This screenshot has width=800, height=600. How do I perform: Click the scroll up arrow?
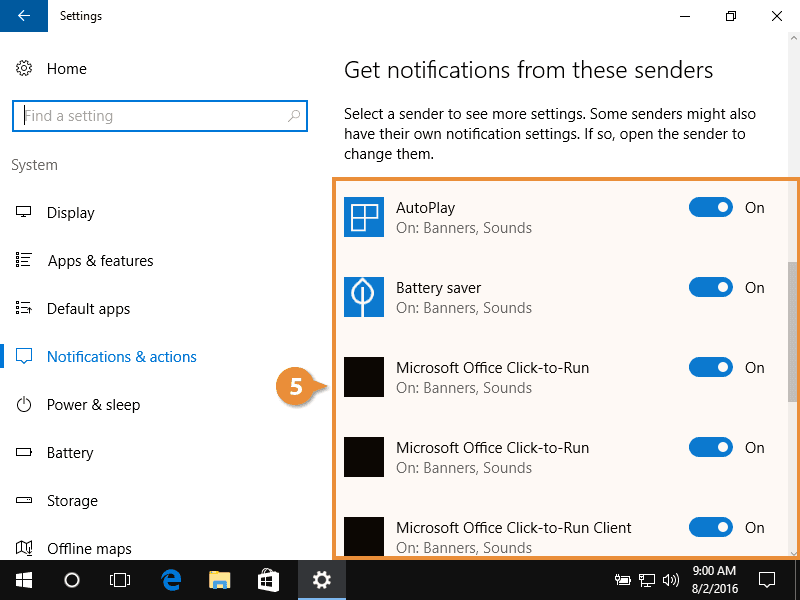pos(793,38)
